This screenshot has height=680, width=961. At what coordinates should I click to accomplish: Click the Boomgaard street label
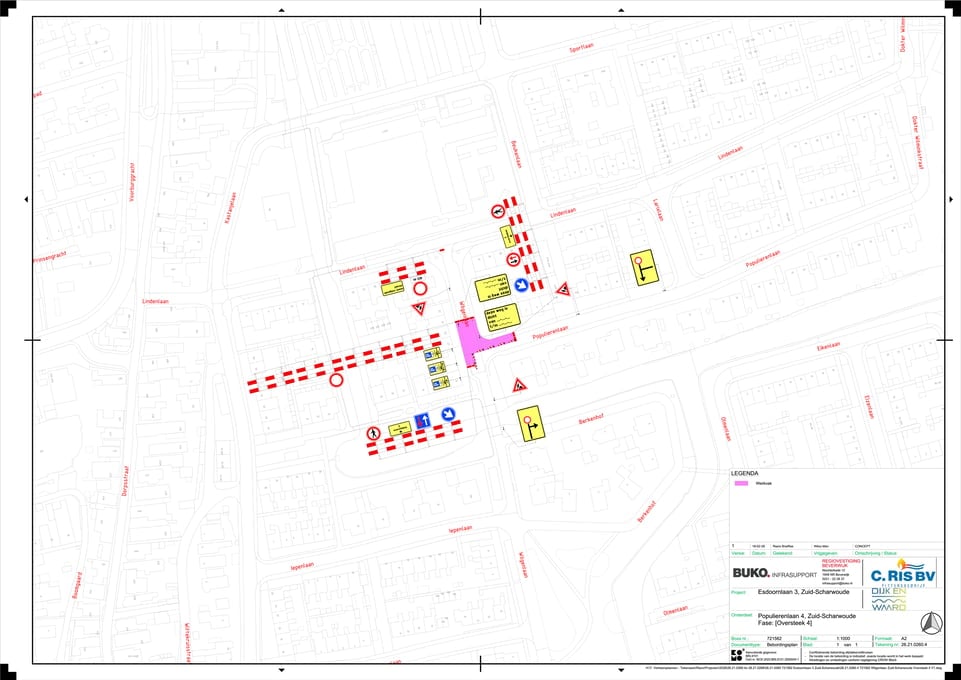click(77, 586)
